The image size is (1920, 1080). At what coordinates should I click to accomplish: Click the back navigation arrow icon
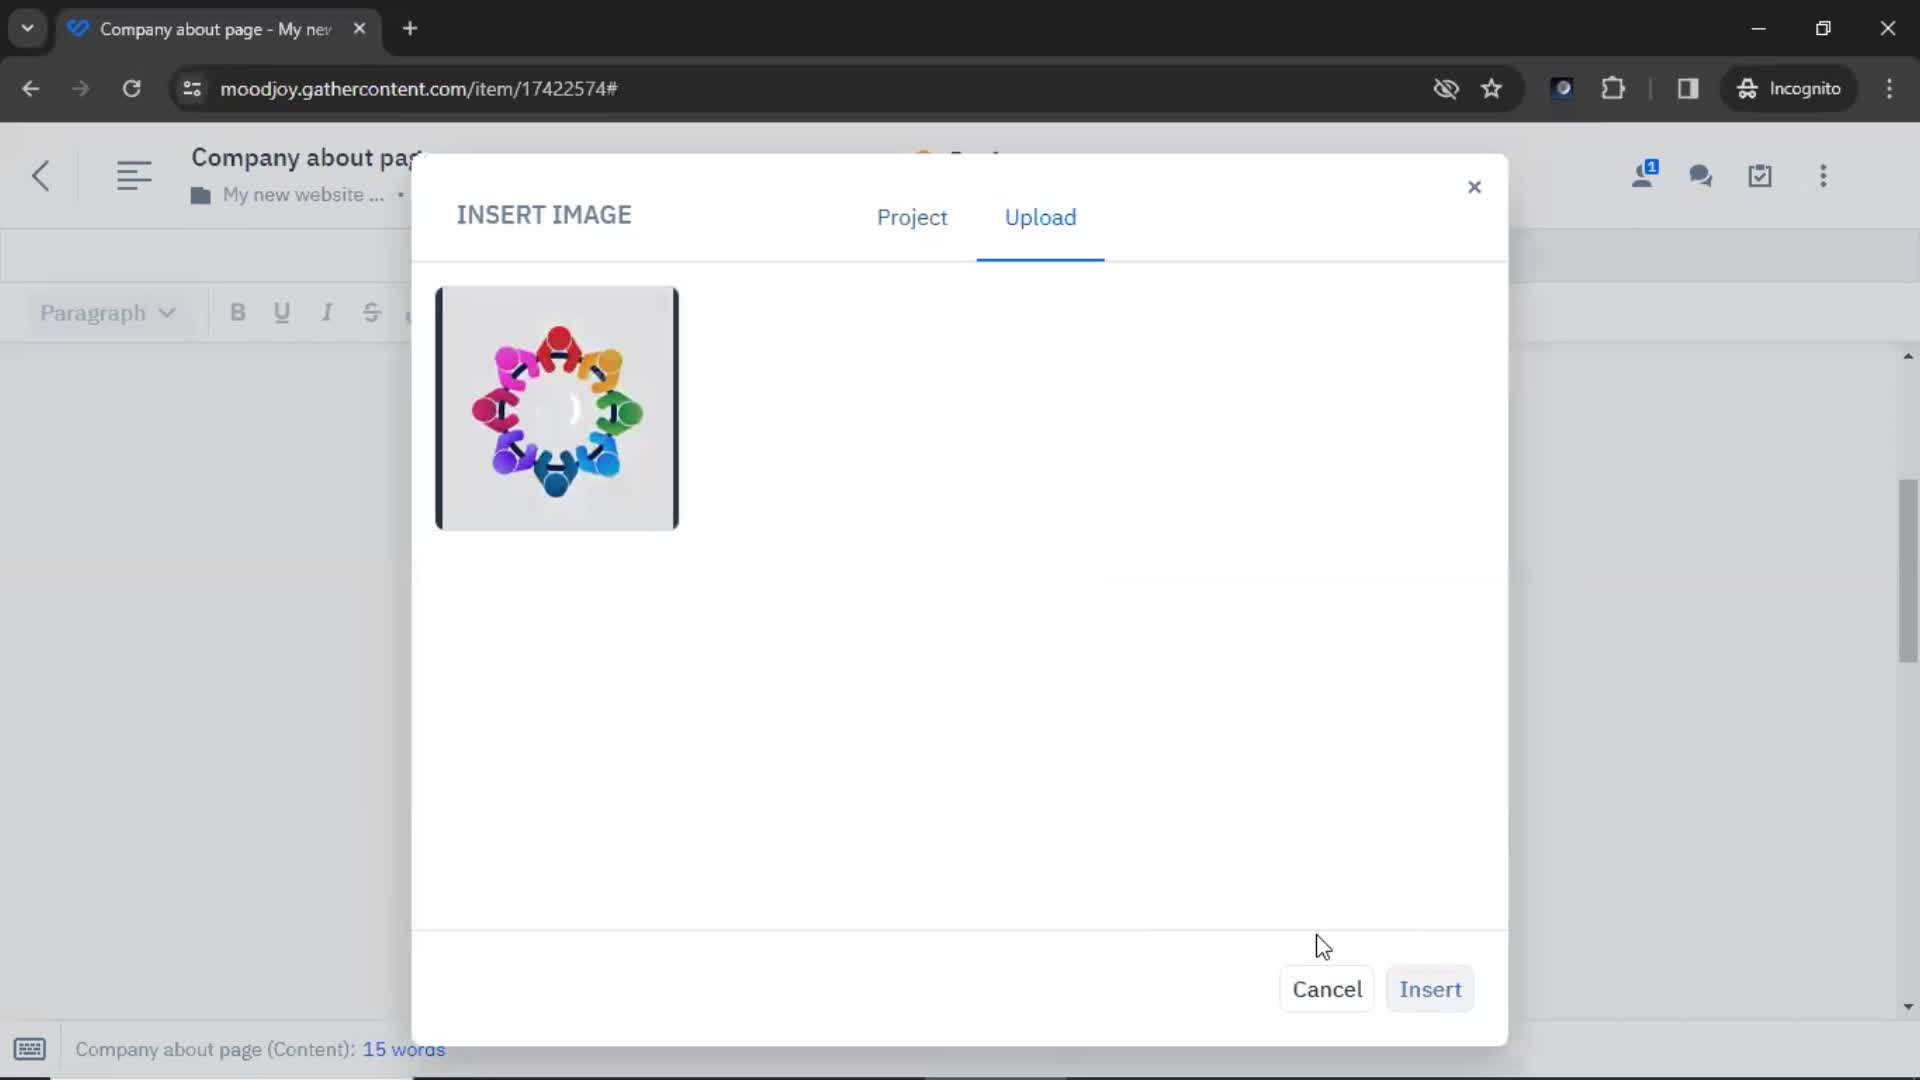(41, 175)
